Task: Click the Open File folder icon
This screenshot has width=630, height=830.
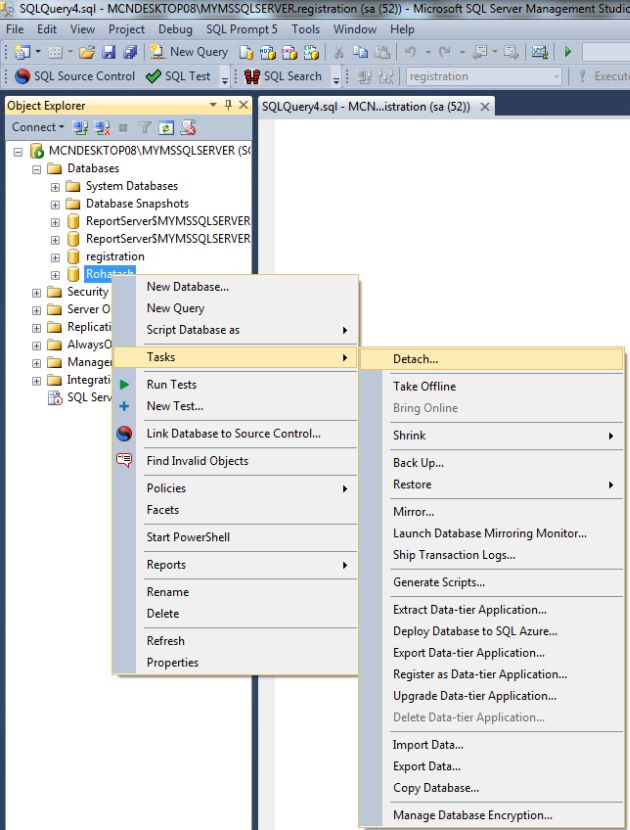Action: point(87,52)
